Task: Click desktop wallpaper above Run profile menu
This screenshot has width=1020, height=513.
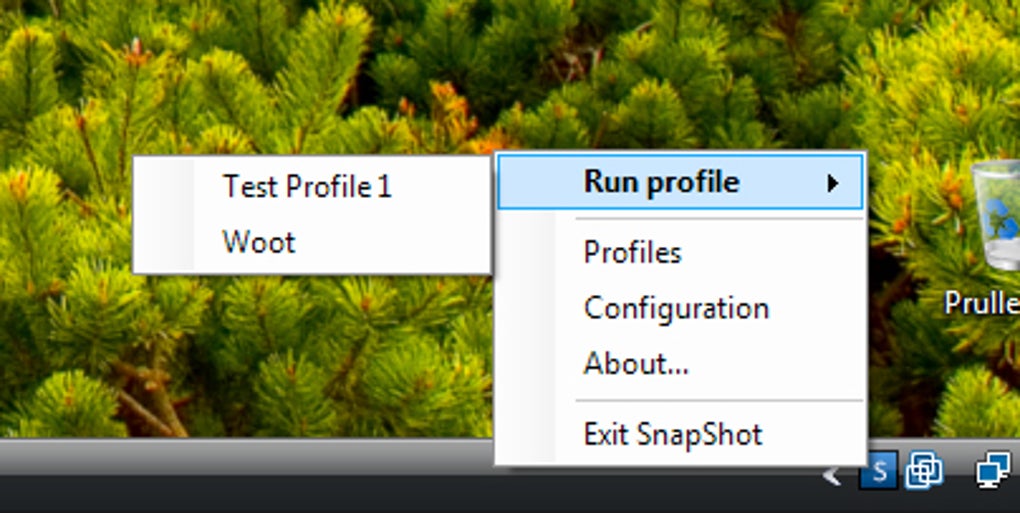Action: [x=680, y=80]
